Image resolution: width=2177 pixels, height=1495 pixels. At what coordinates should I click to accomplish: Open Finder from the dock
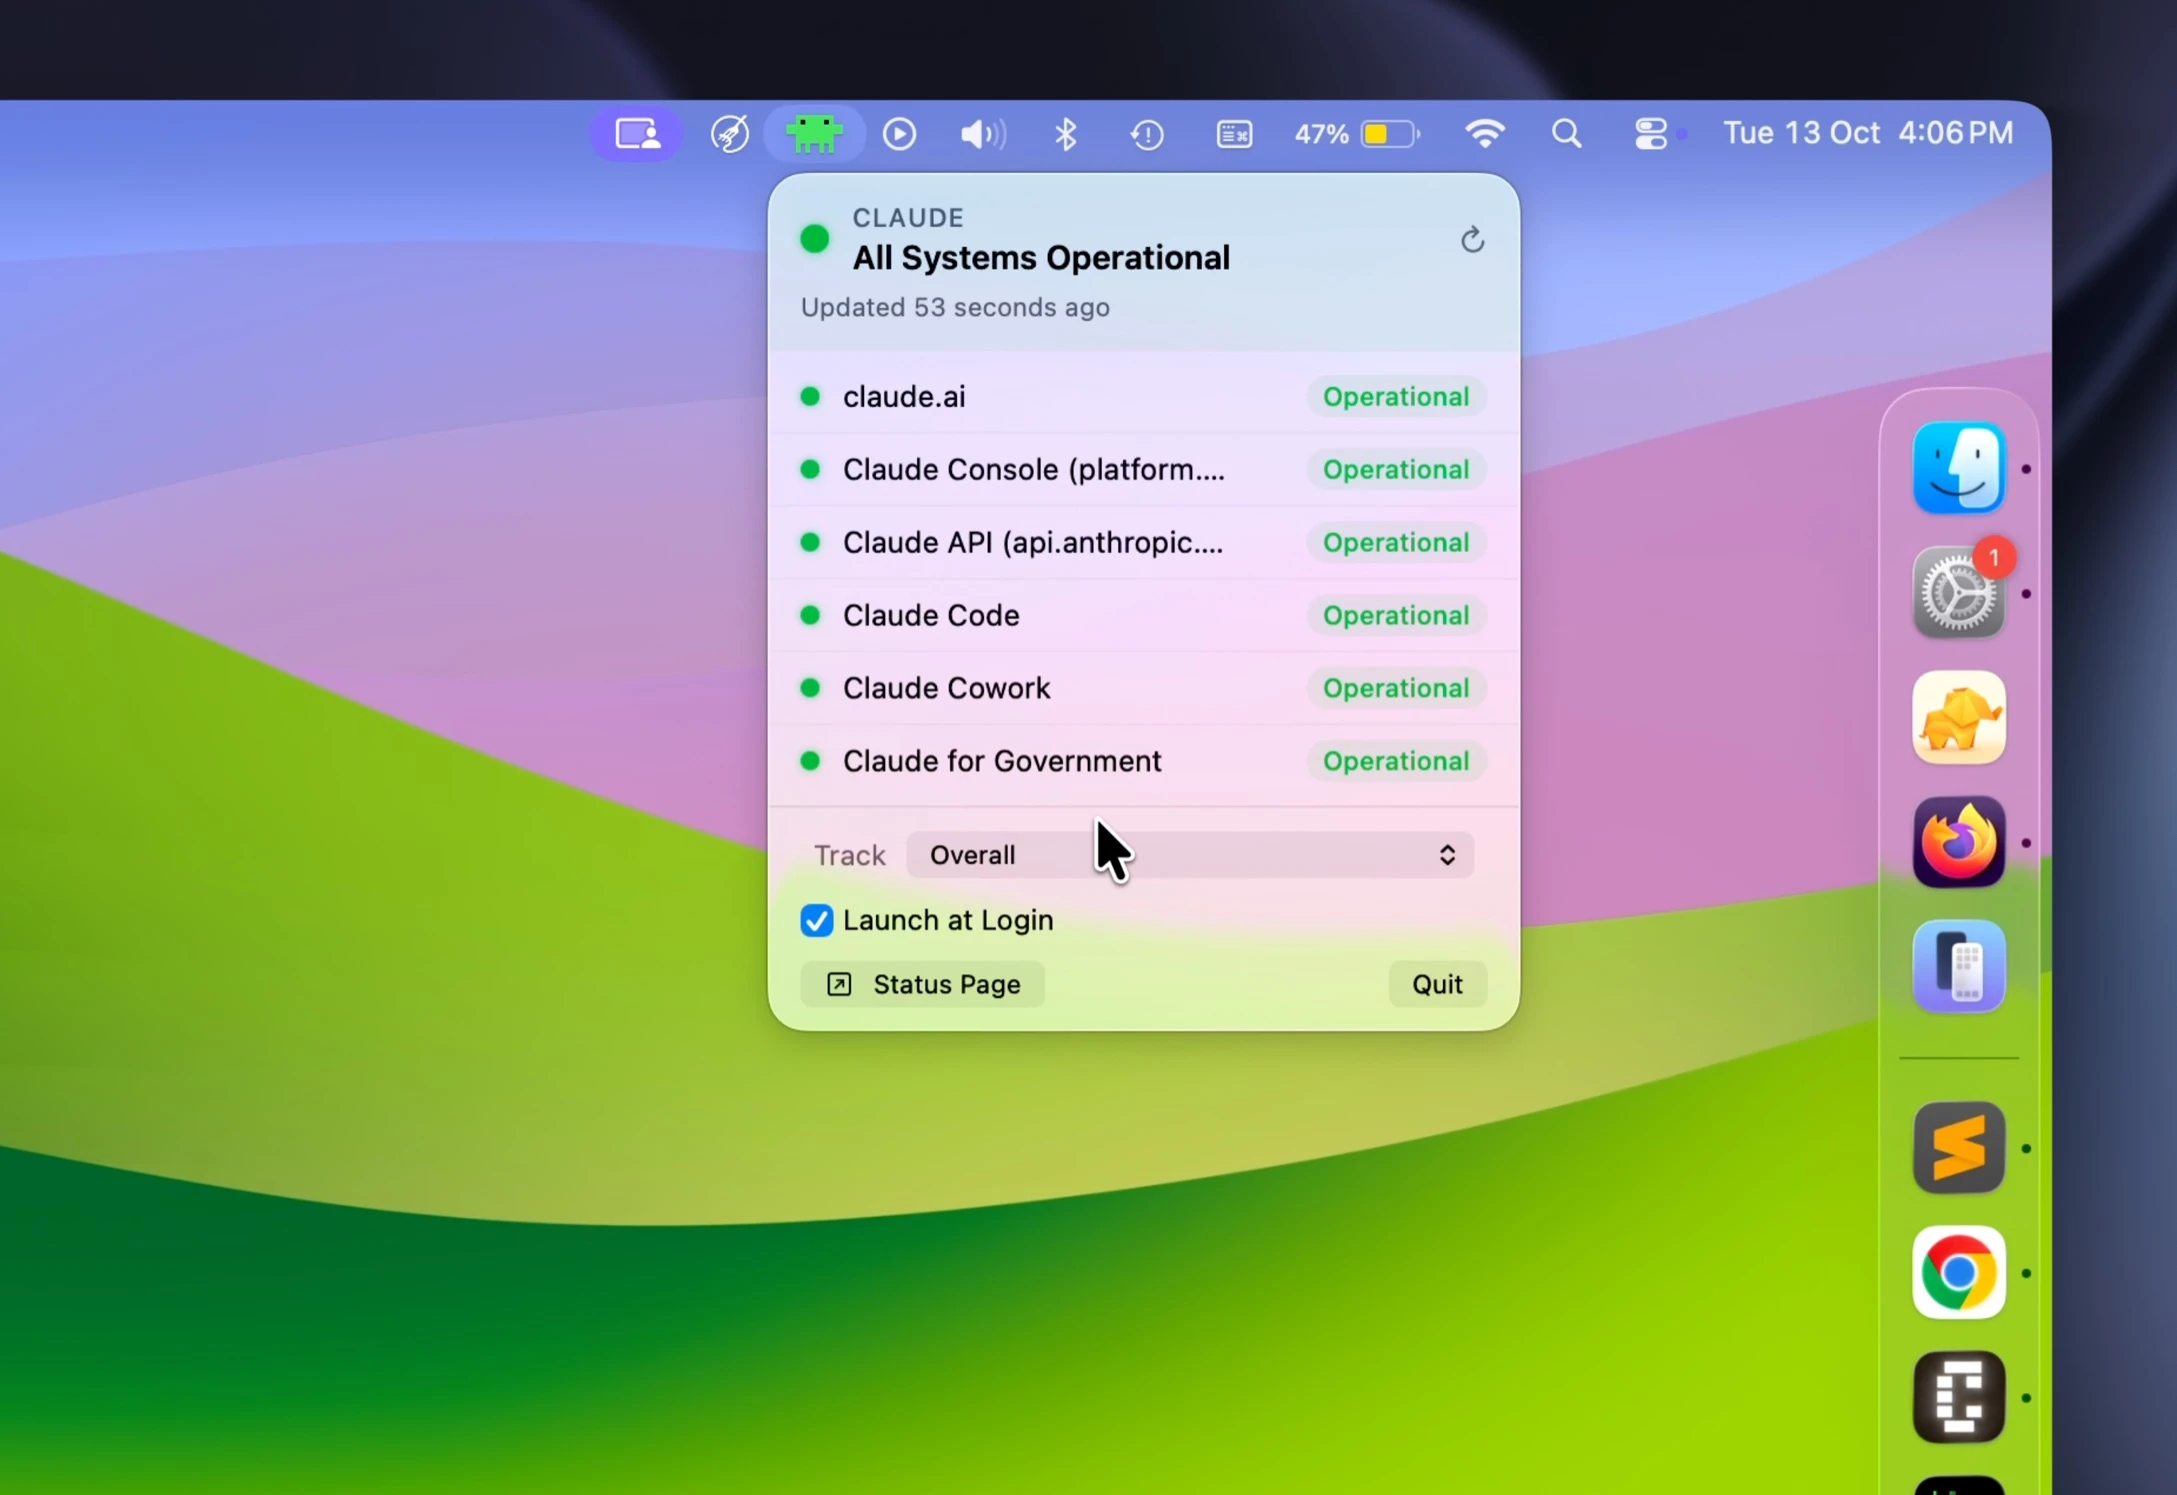coord(1958,468)
